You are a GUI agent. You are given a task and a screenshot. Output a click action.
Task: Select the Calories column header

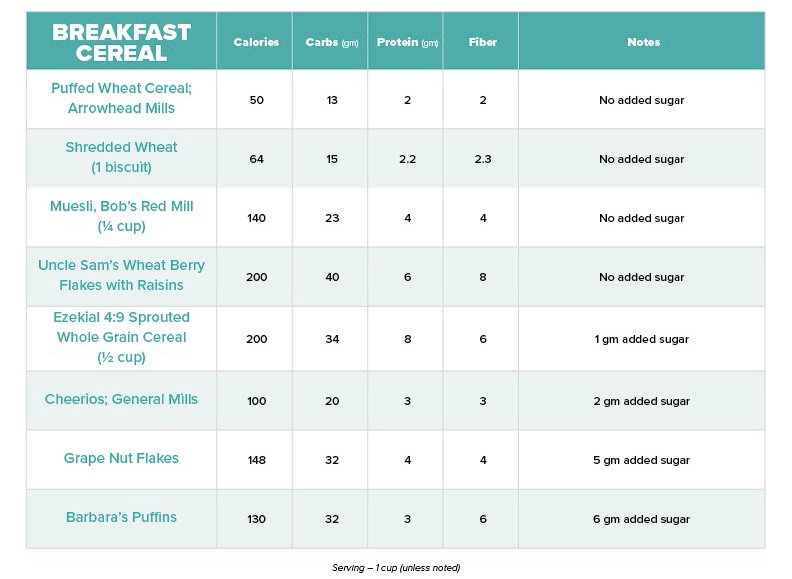pyautogui.click(x=256, y=42)
